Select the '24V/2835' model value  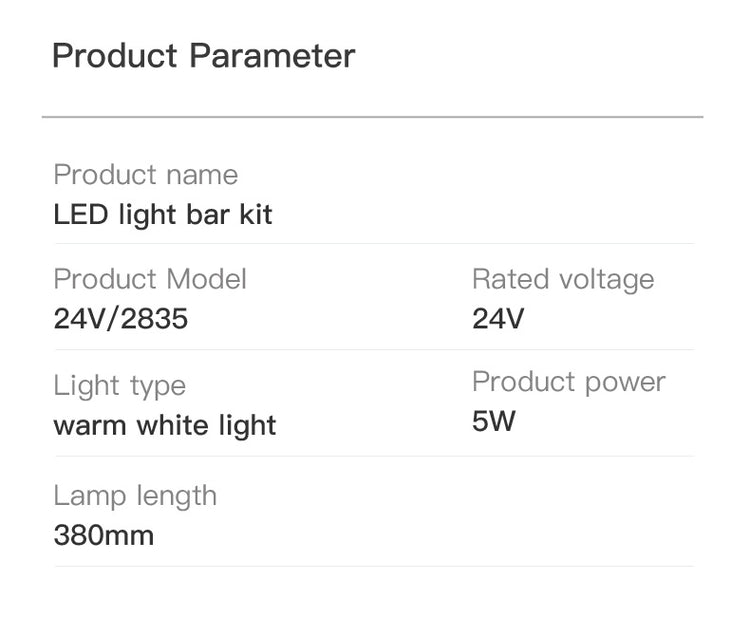click(120, 319)
